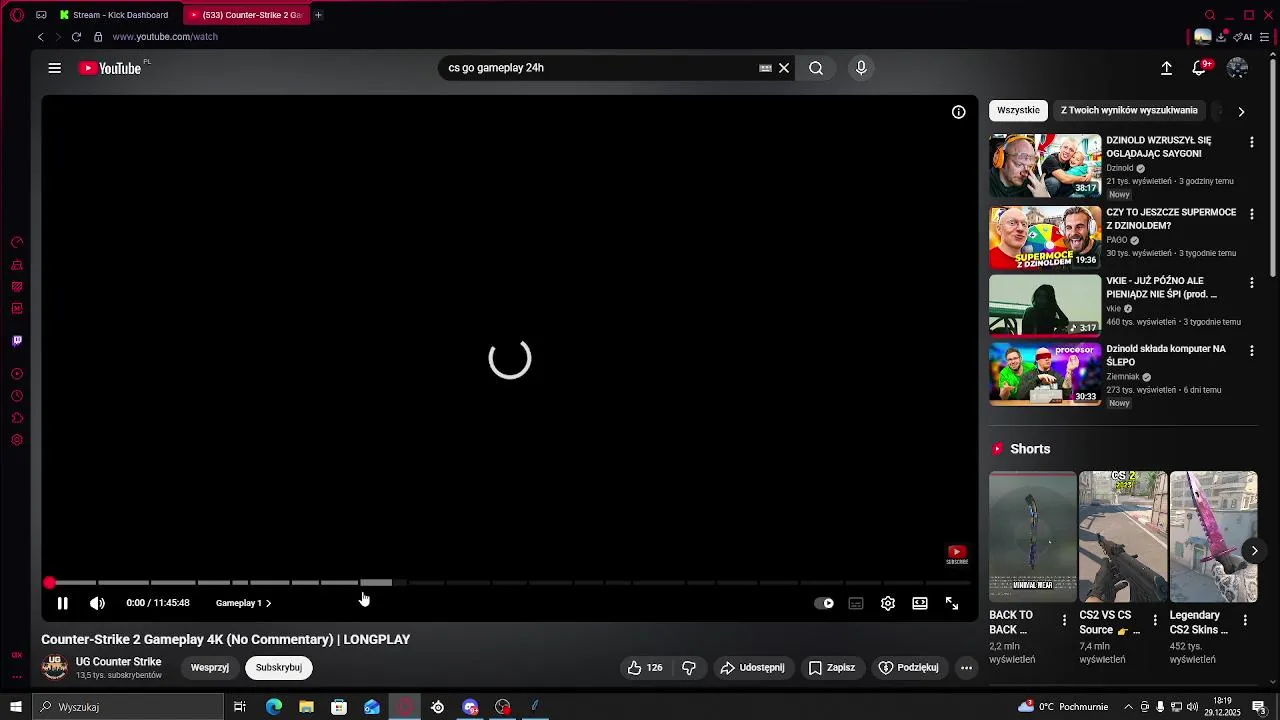Open Opera menu logo
This screenshot has height=720, width=1280.
pyautogui.click(x=17, y=15)
